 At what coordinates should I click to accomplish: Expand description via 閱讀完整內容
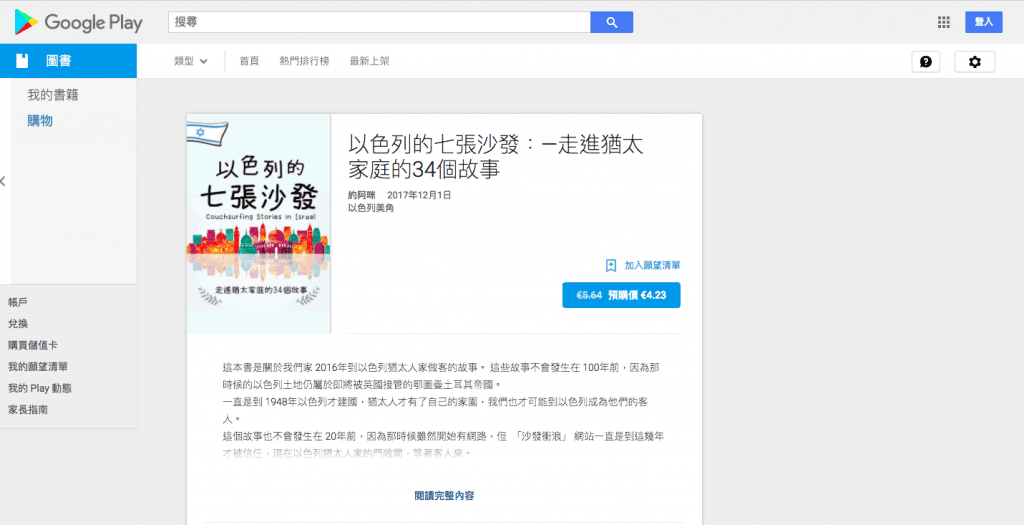[444, 496]
